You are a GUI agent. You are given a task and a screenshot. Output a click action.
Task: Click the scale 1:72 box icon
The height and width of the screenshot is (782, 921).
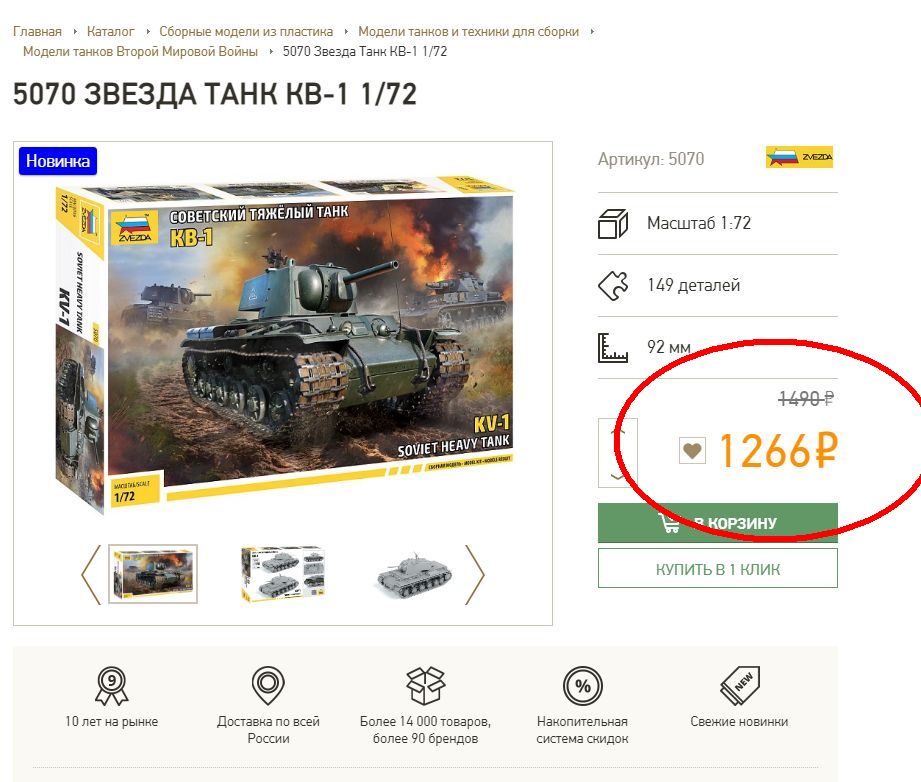click(x=612, y=224)
